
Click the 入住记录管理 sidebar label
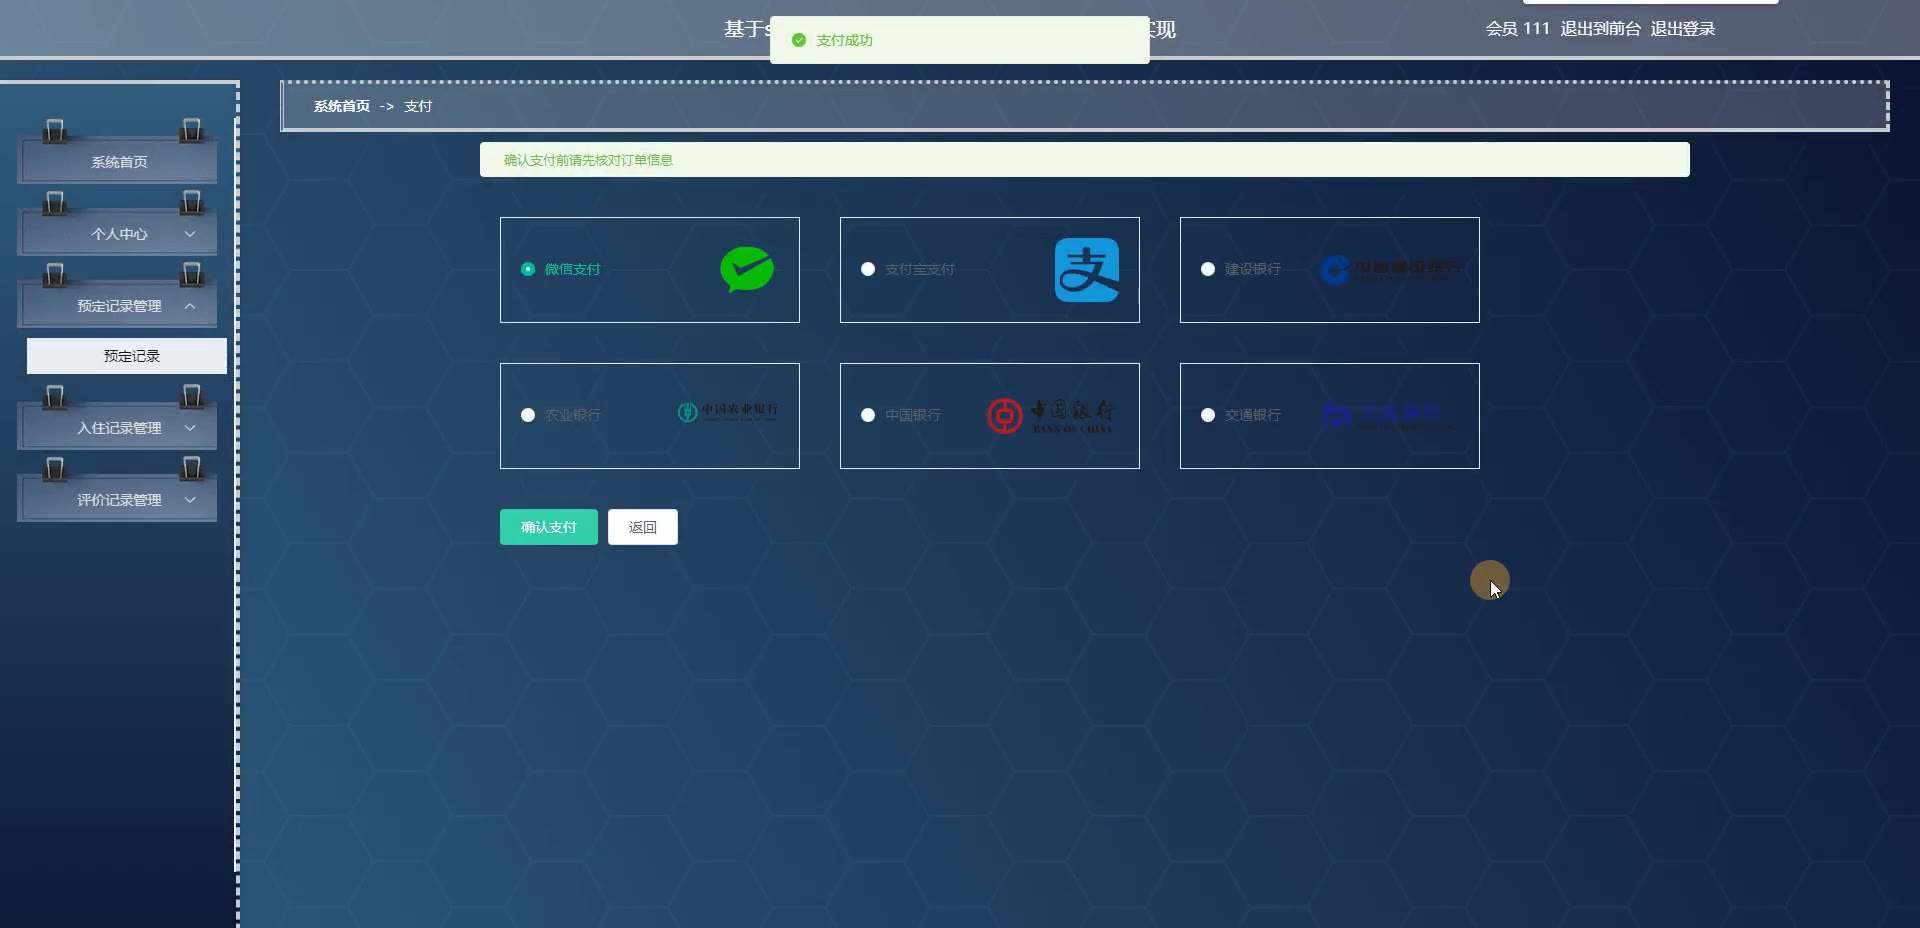(119, 428)
